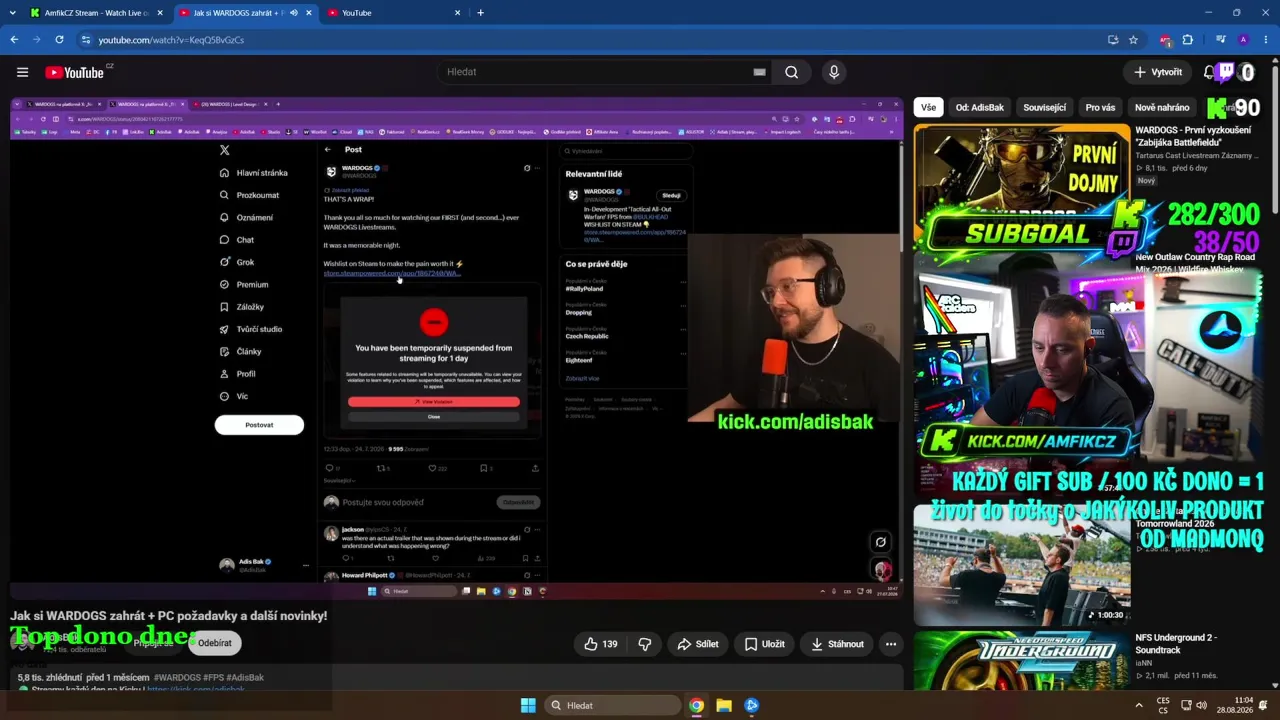Open the 'NFS Underground 2 - Soundtrack' title
The width and height of the screenshot is (1280, 720).
point(1176,644)
